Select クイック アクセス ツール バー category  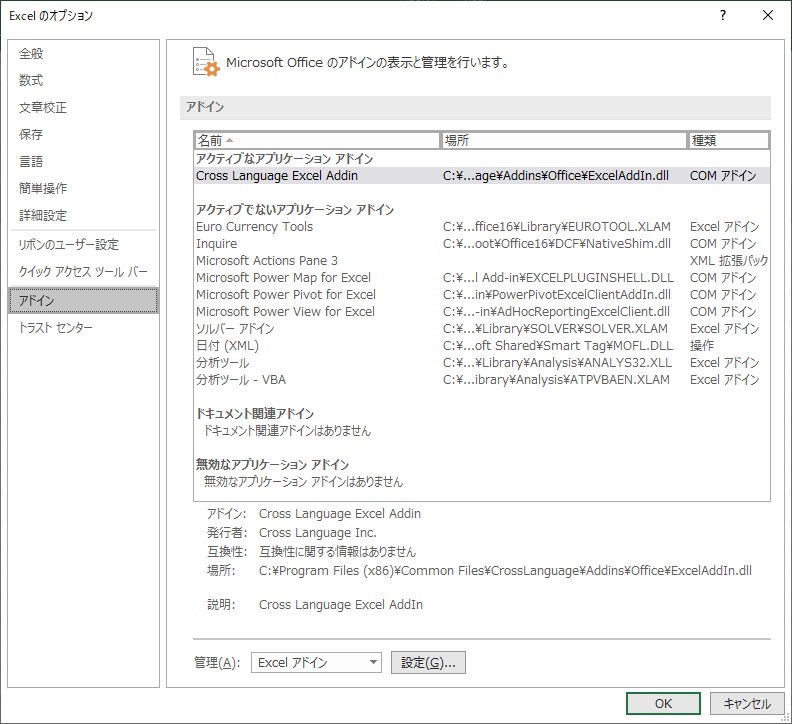point(83,272)
